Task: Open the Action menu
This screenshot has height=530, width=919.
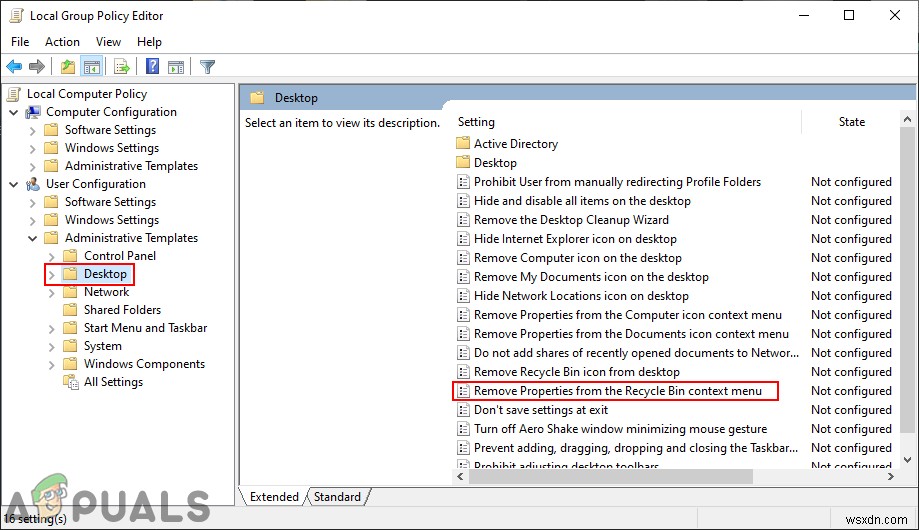Action: [62, 42]
